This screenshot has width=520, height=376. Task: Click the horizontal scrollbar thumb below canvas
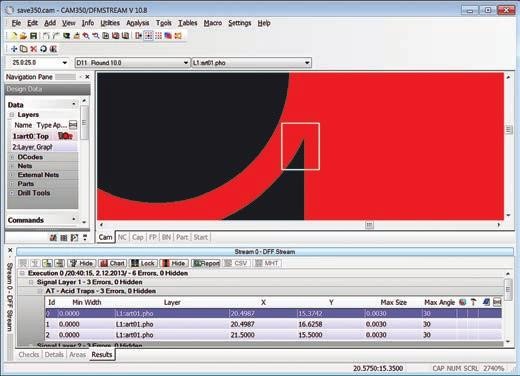click(369, 225)
